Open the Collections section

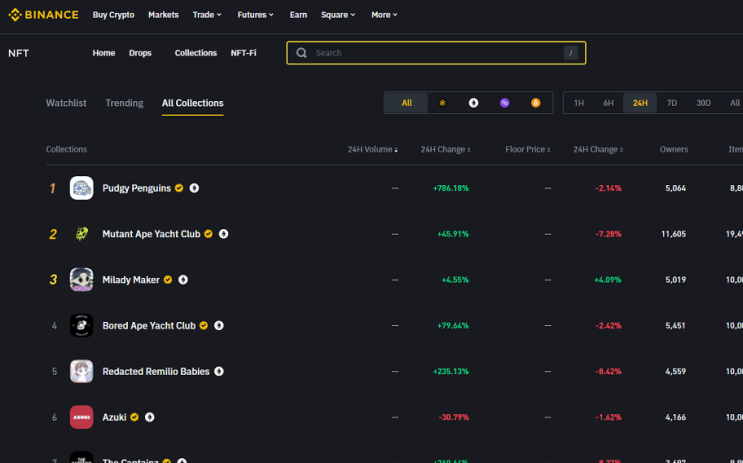point(196,53)
